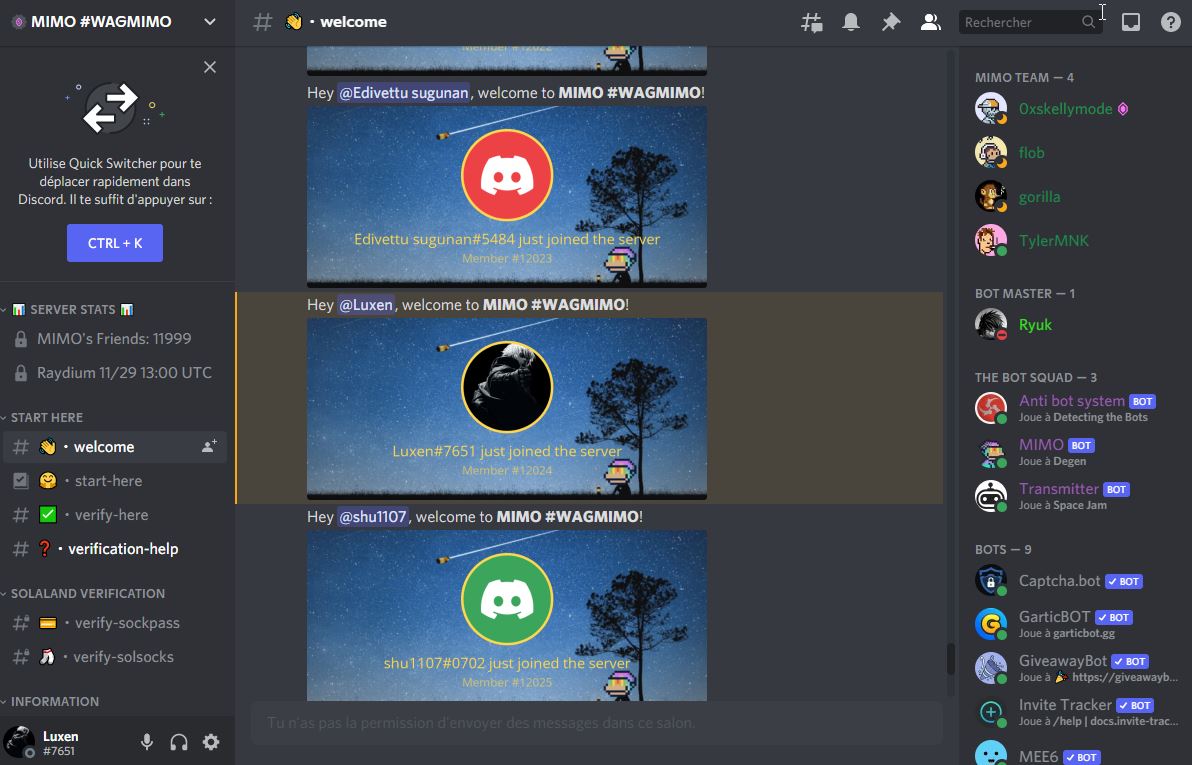Open MEE6 bot profile
Viewport: 1192px width, 765px height.
[1074, 754]
